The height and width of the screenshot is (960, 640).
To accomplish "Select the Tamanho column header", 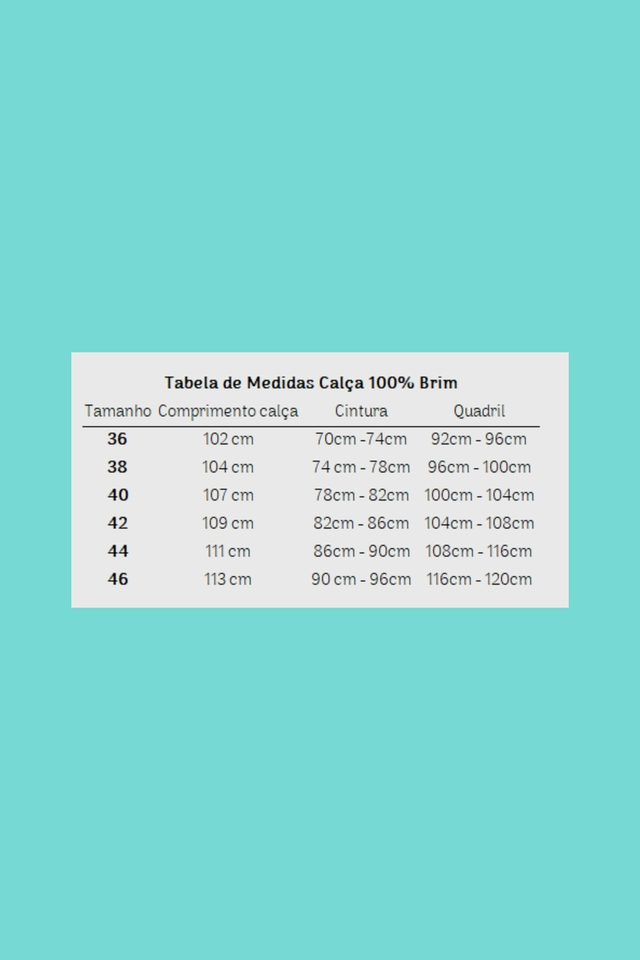I will pyautogui.click(x=118, y=411).
